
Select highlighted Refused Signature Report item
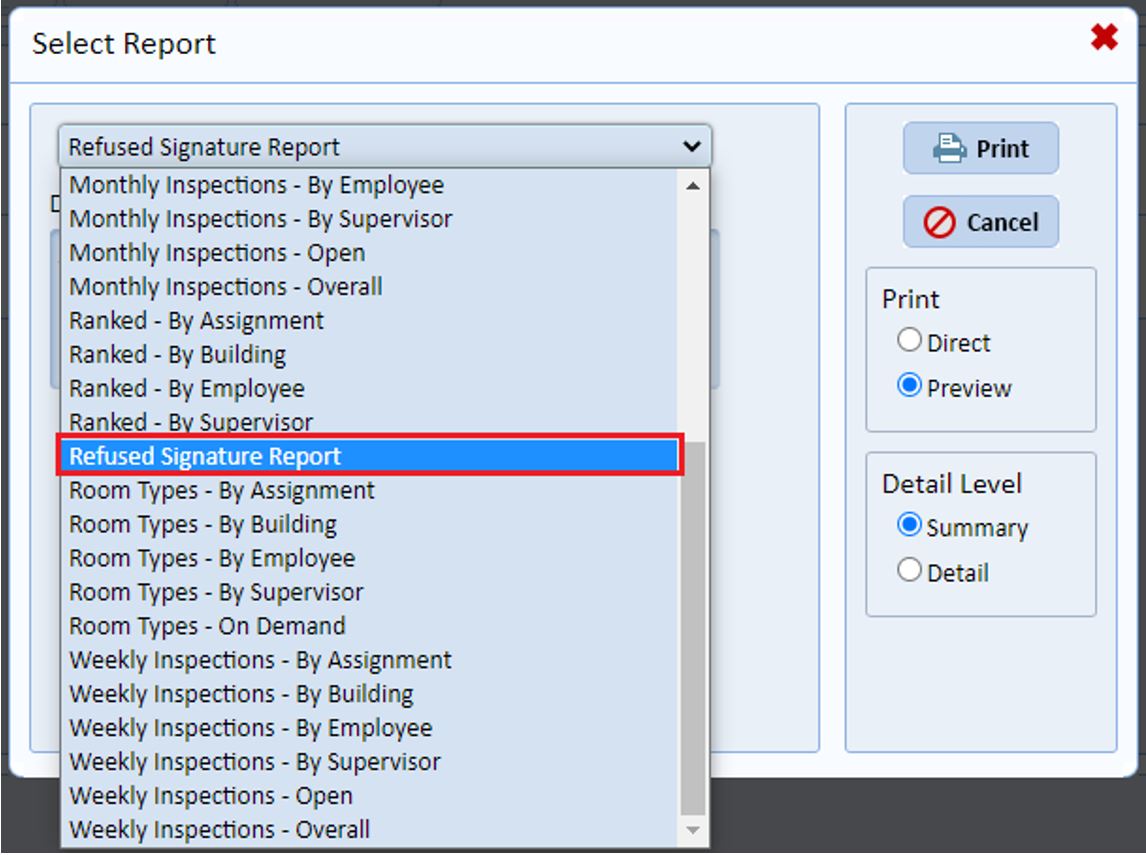pos(205,456)
